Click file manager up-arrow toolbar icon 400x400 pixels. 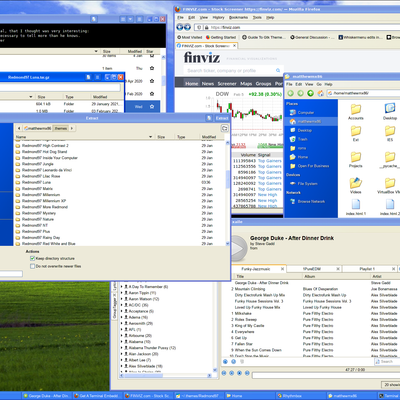[x=311, y=93]
